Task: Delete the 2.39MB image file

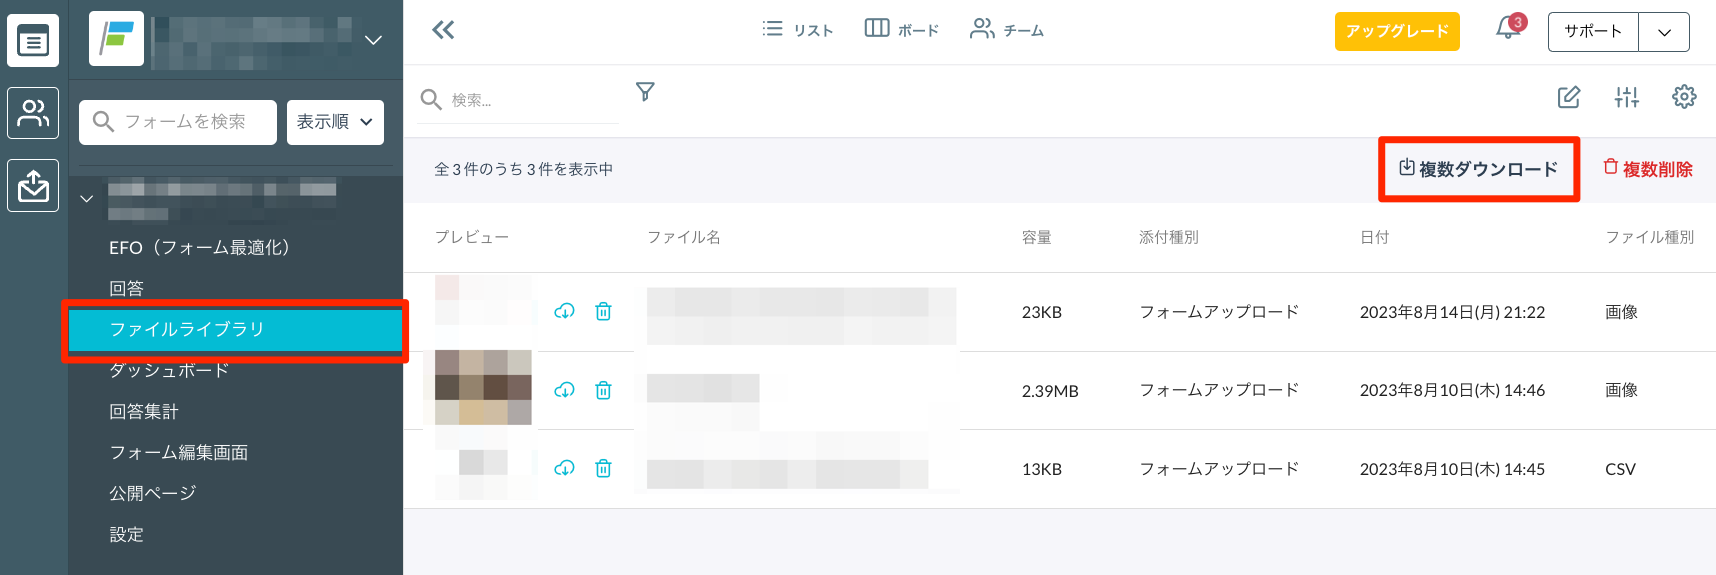Action: pyautogui.click(x=603, y=390)
